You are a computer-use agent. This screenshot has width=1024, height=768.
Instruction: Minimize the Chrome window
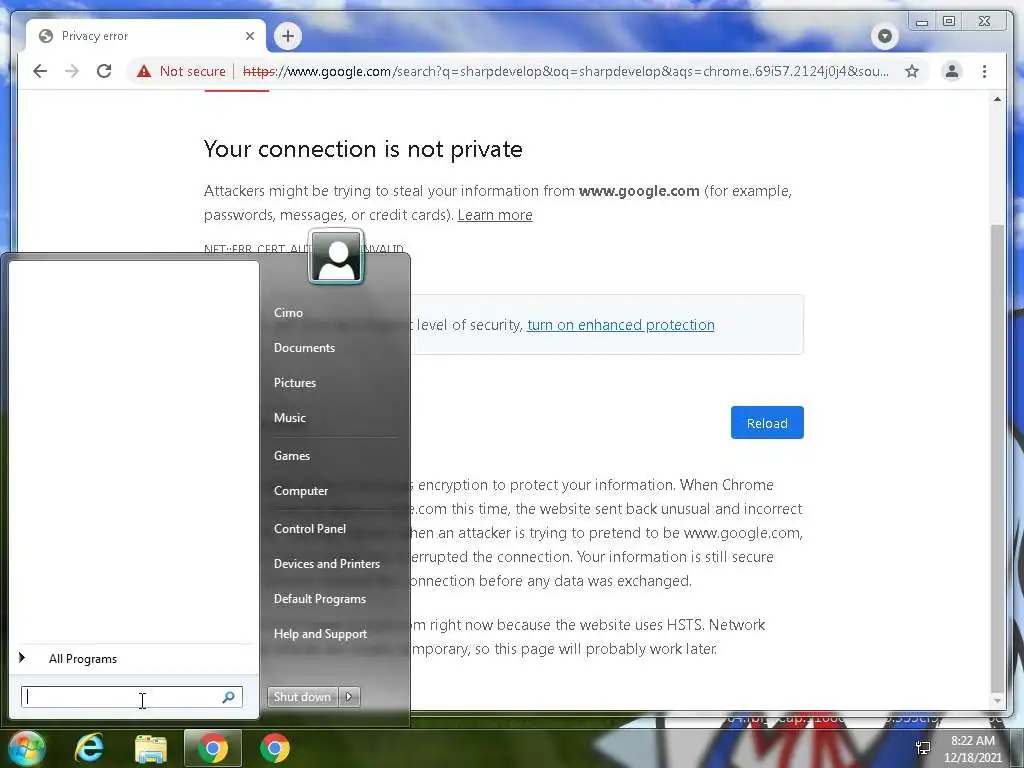(x=921, y=22)
